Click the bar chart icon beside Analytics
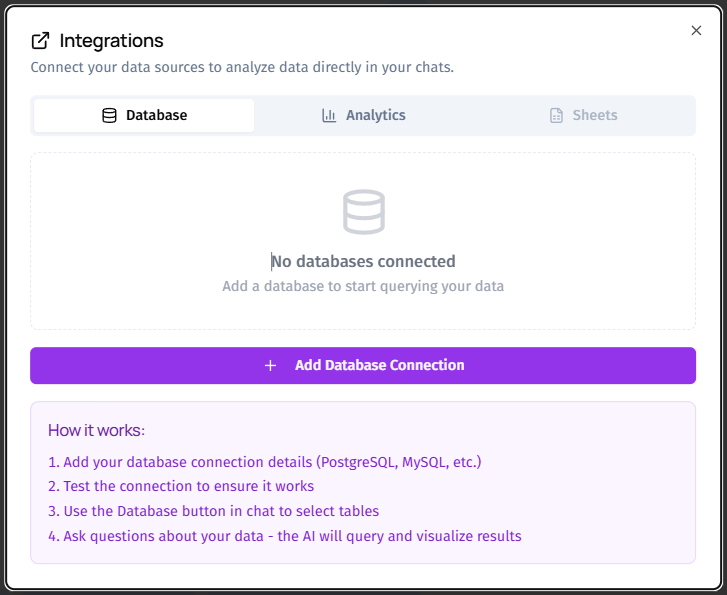 click(329, 115)
